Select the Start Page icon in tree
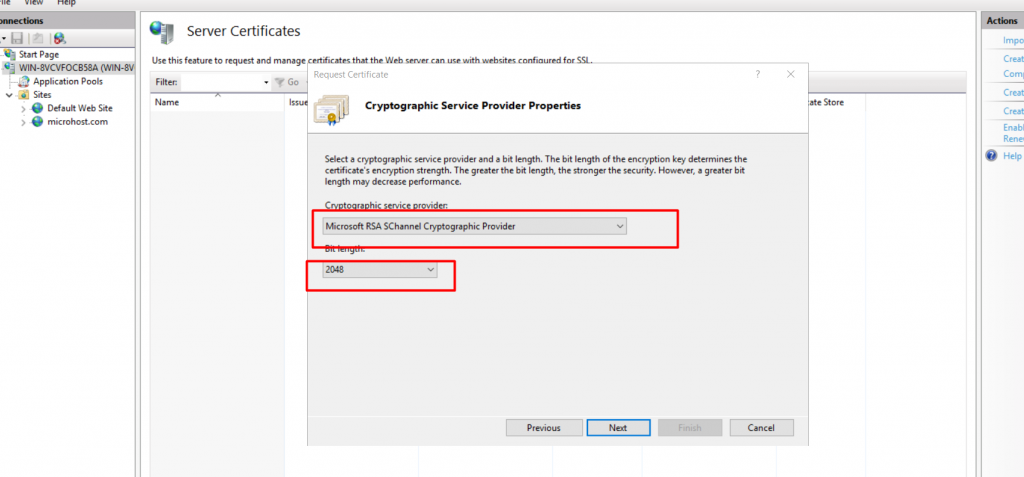The height and width of the screenshot is (477, 1024). 10,54
